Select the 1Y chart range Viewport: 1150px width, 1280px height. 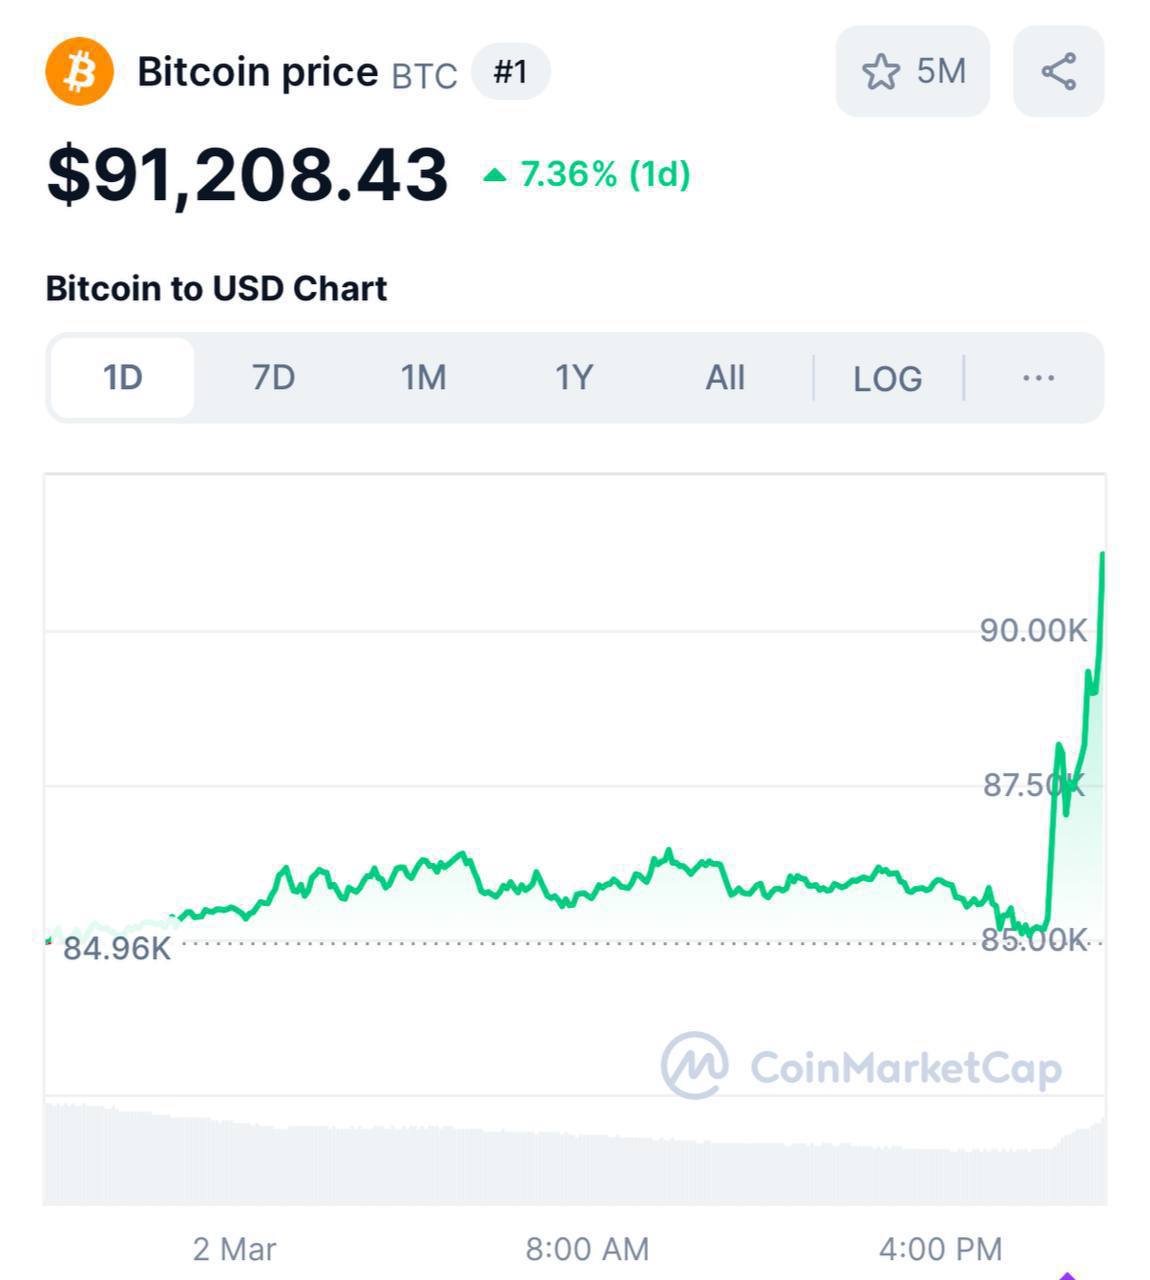click(x=575, y=378)
